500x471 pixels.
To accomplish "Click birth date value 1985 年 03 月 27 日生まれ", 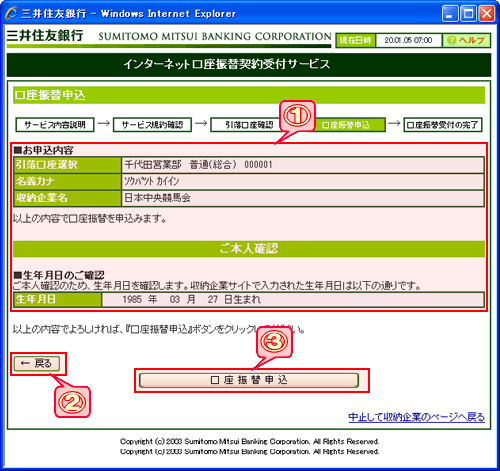I will pyautogui.click(x=192, y=299).
